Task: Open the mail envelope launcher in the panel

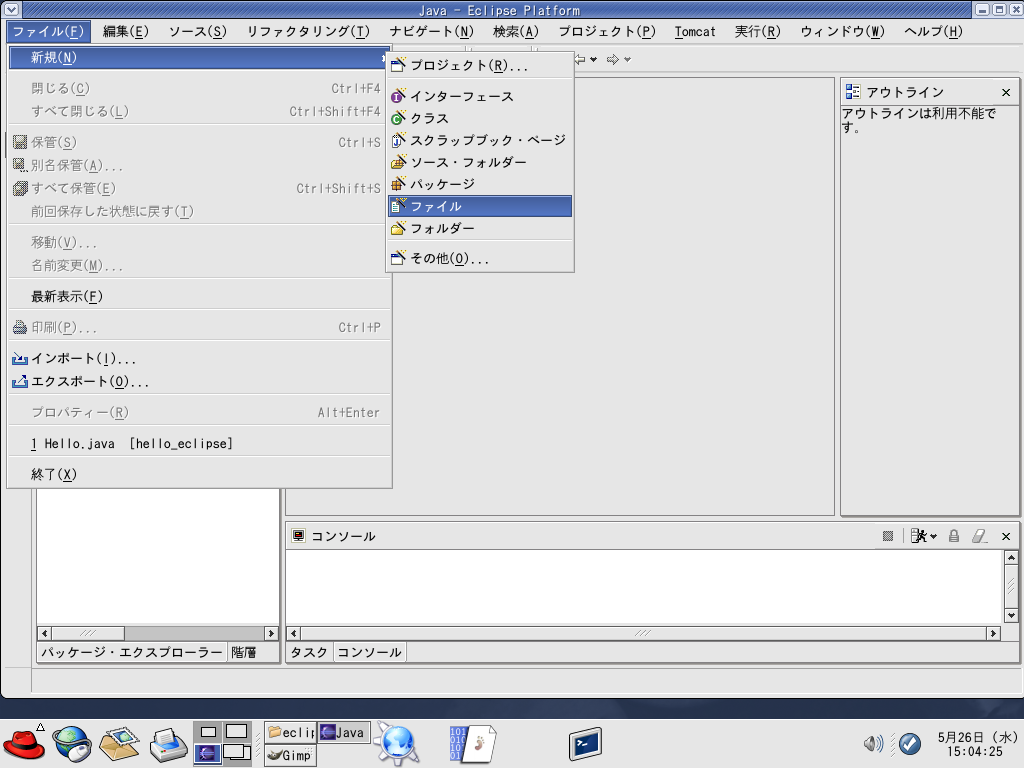Action: point(120,743)
